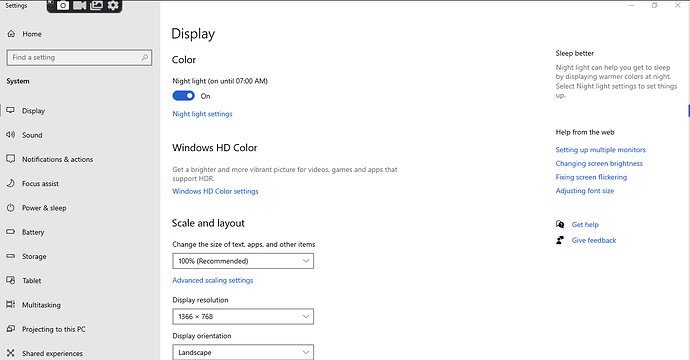Open Give feedback link
This screenshot has height=360, width=690.
click(594, 240)
